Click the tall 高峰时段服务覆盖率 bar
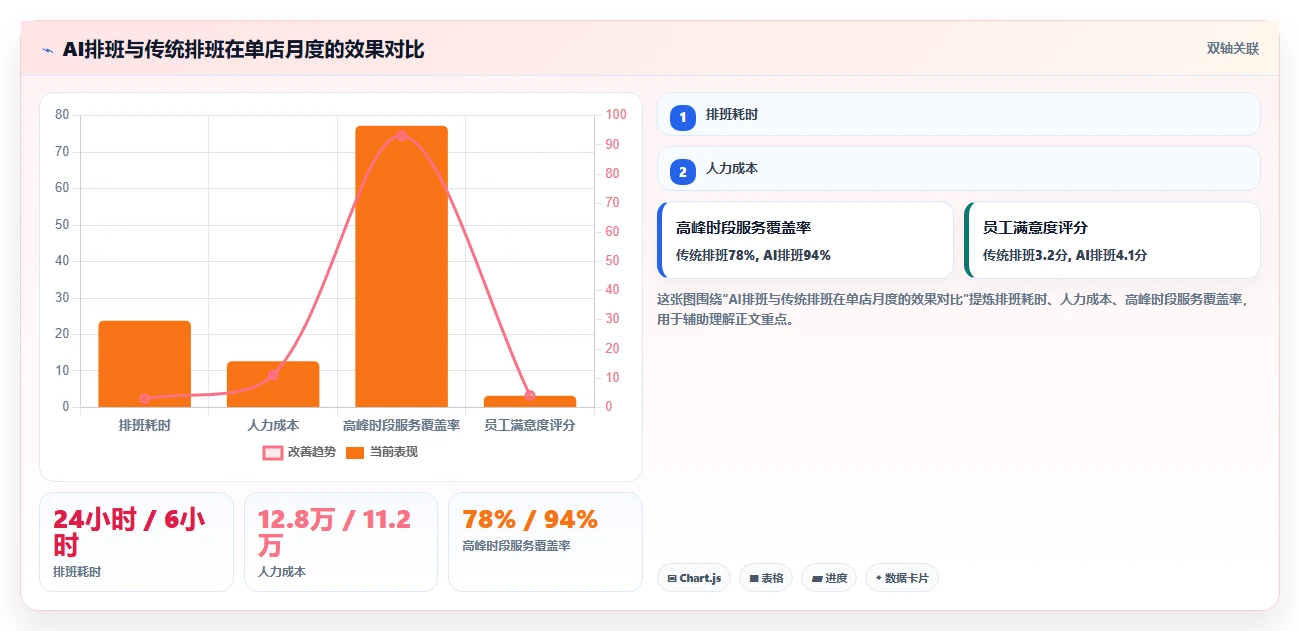 tap(401, 266)
